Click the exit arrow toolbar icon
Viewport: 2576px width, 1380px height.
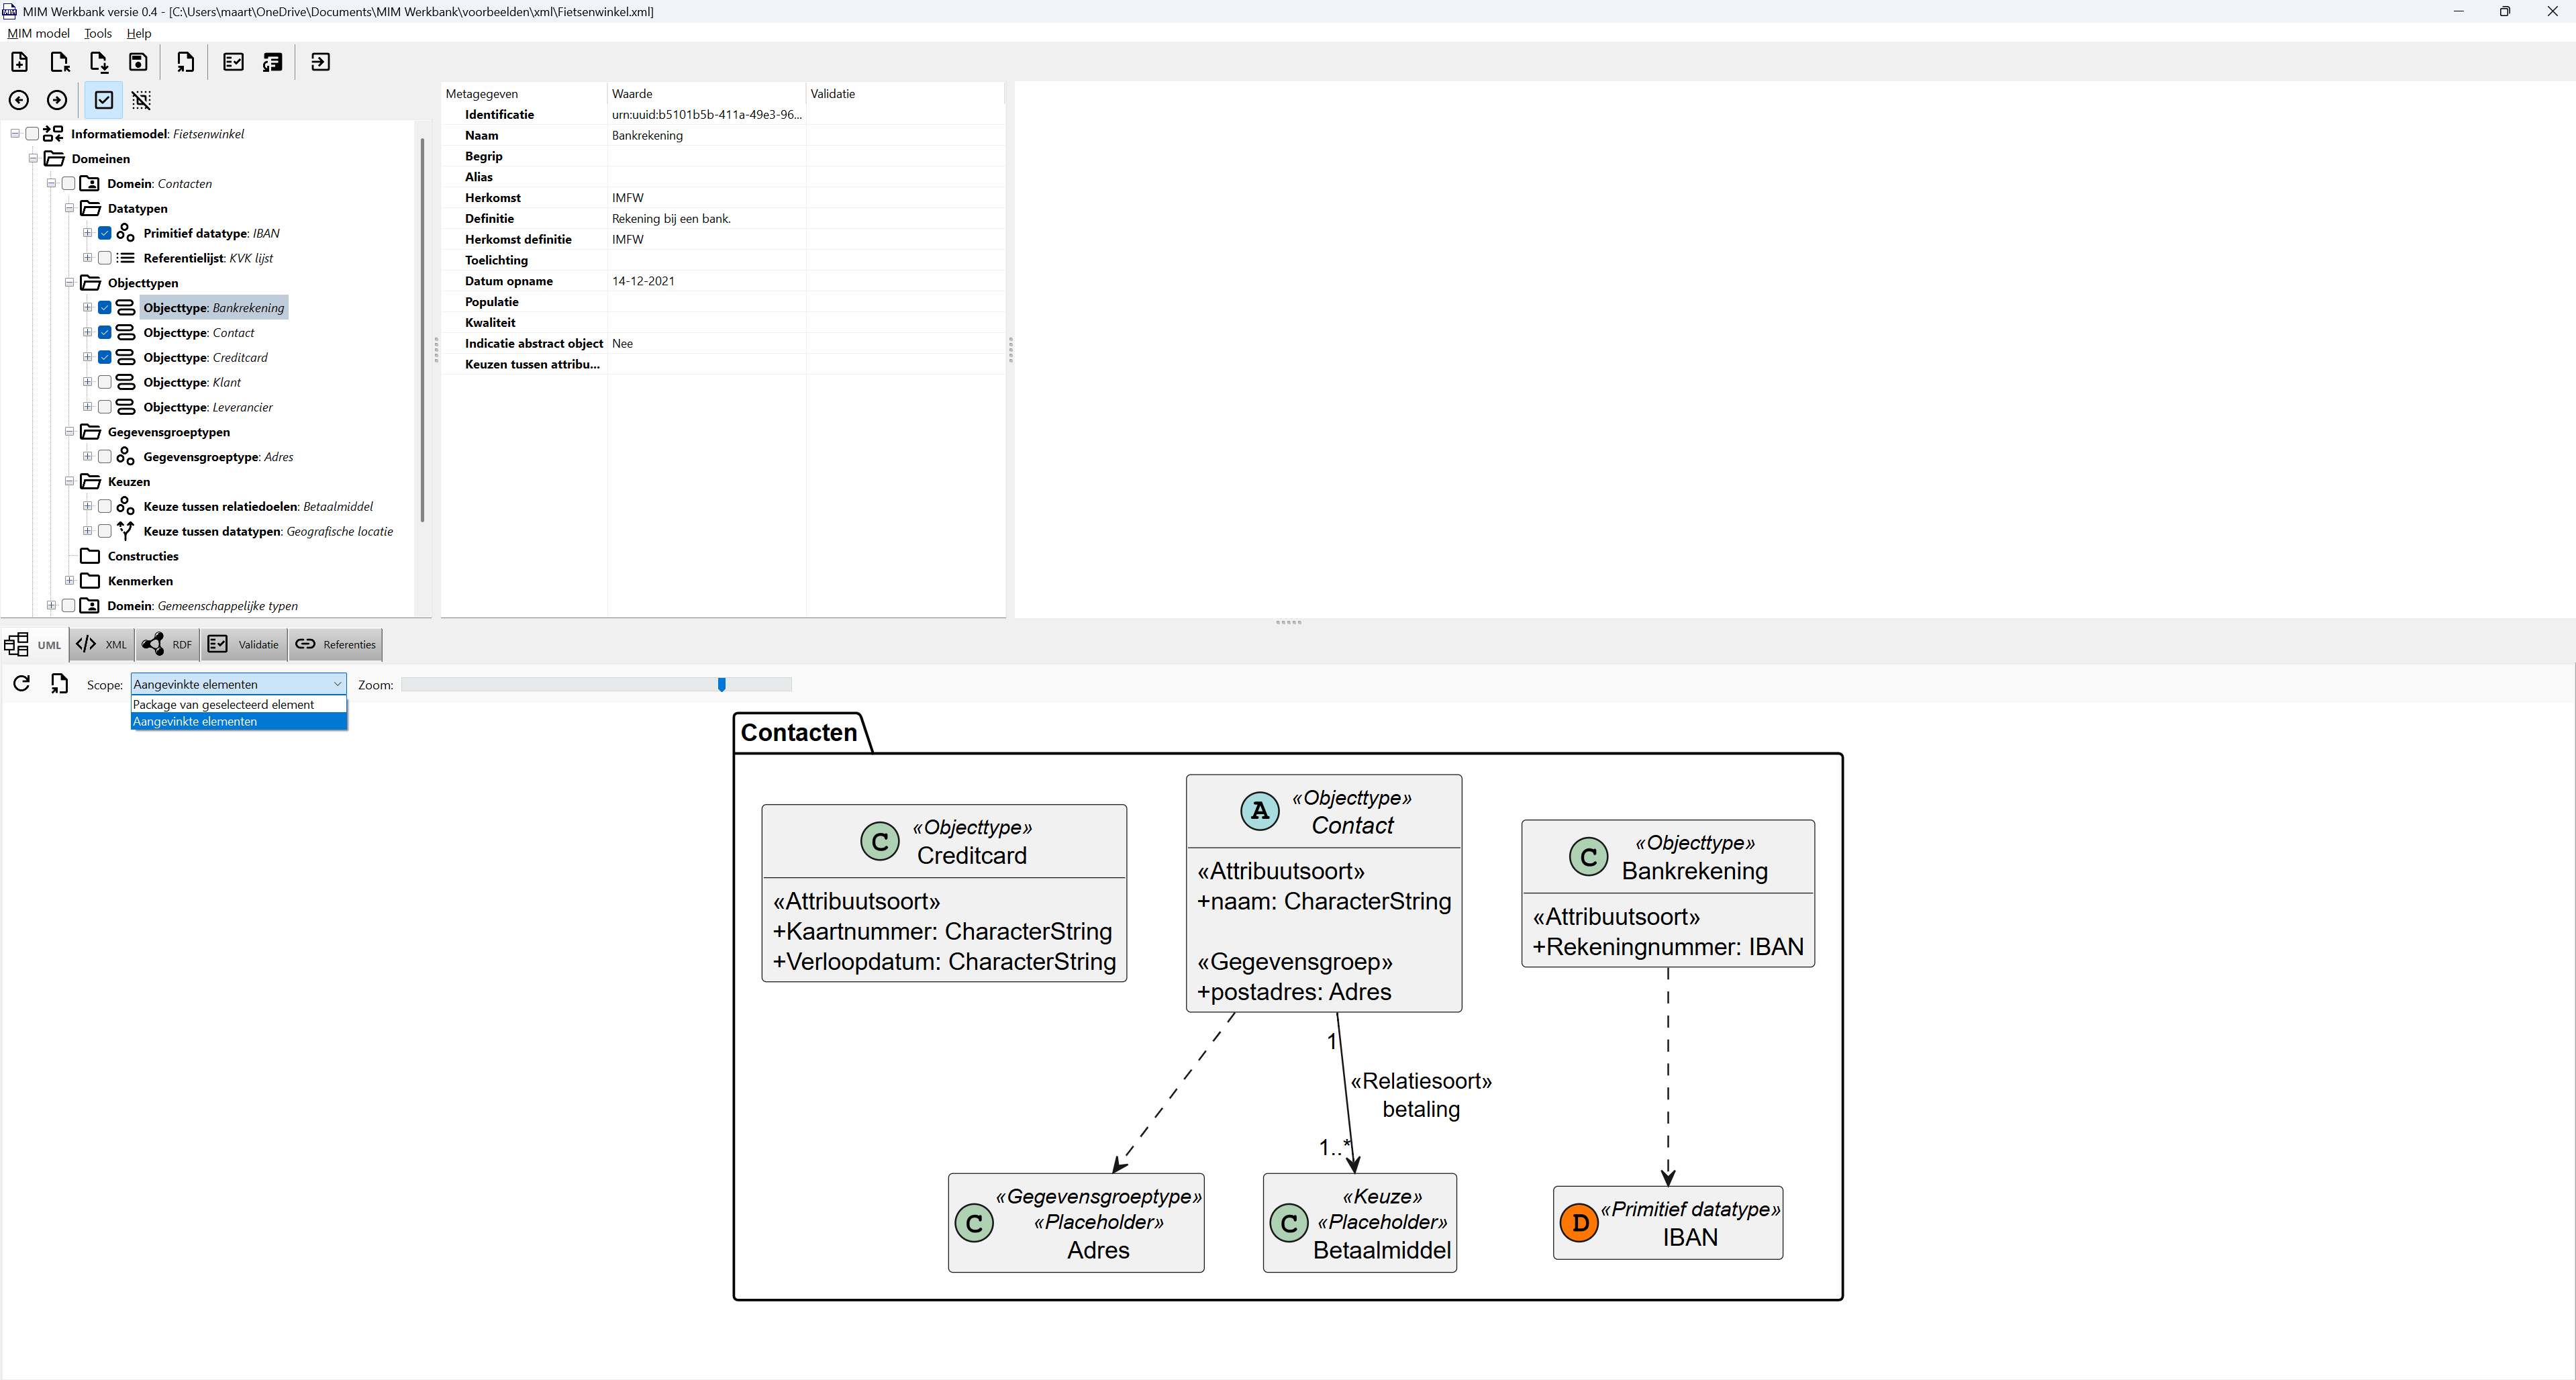[320, 62]
